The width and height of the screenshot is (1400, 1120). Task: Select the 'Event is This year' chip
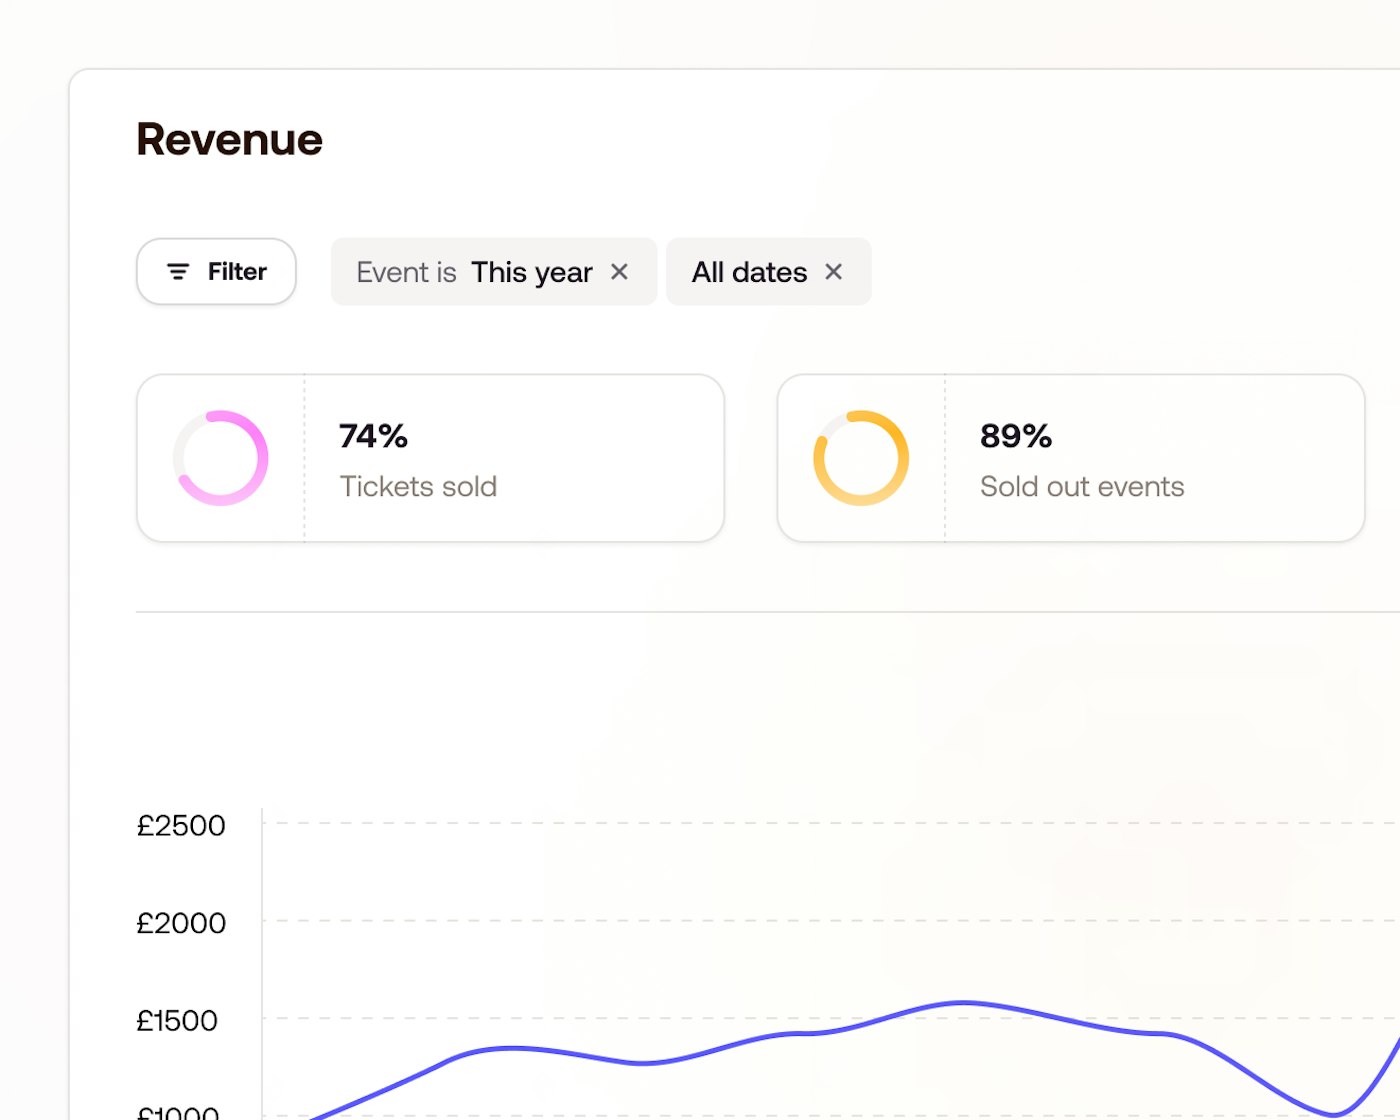(x=494, y=271)
